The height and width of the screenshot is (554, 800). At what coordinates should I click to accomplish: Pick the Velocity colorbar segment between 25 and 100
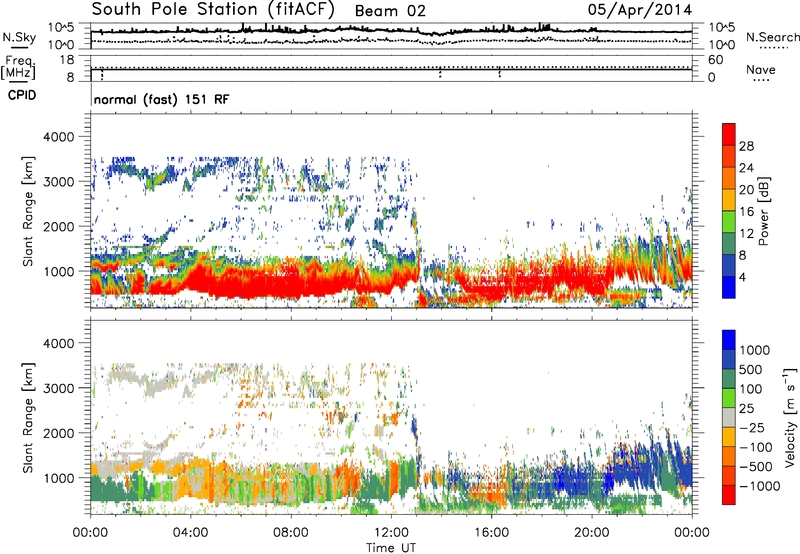(729, 398)
